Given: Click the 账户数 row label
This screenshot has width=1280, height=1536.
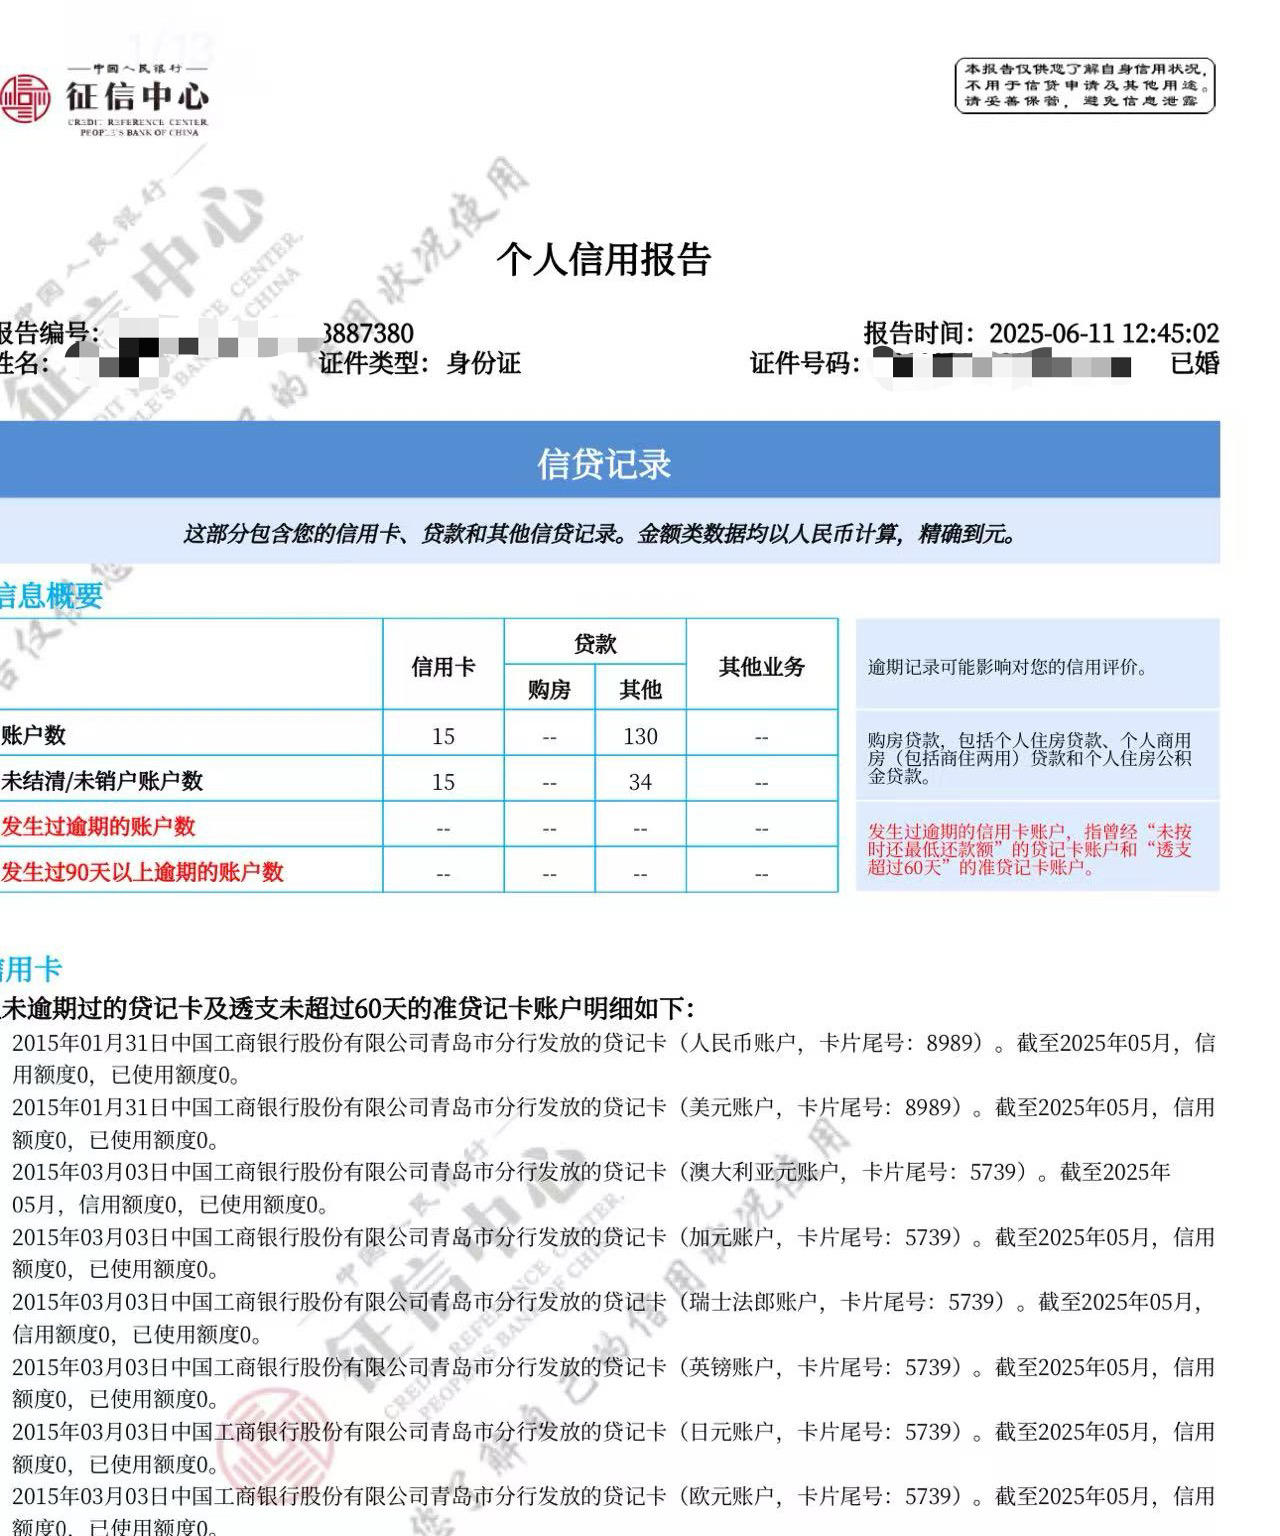Looking at the screenshot, I should pos(33,735).
